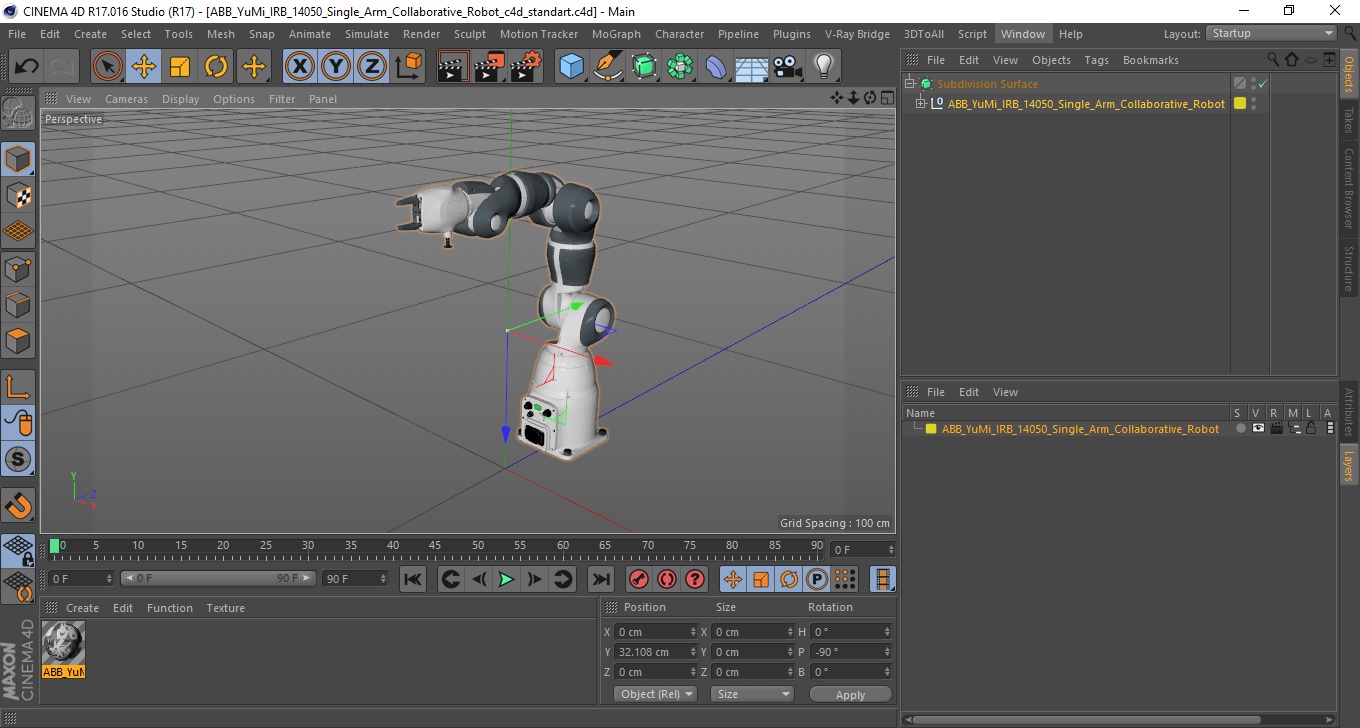The image size is (1360, 728).
Task: Switch to Polygons mode
Action: coord(18,340)
